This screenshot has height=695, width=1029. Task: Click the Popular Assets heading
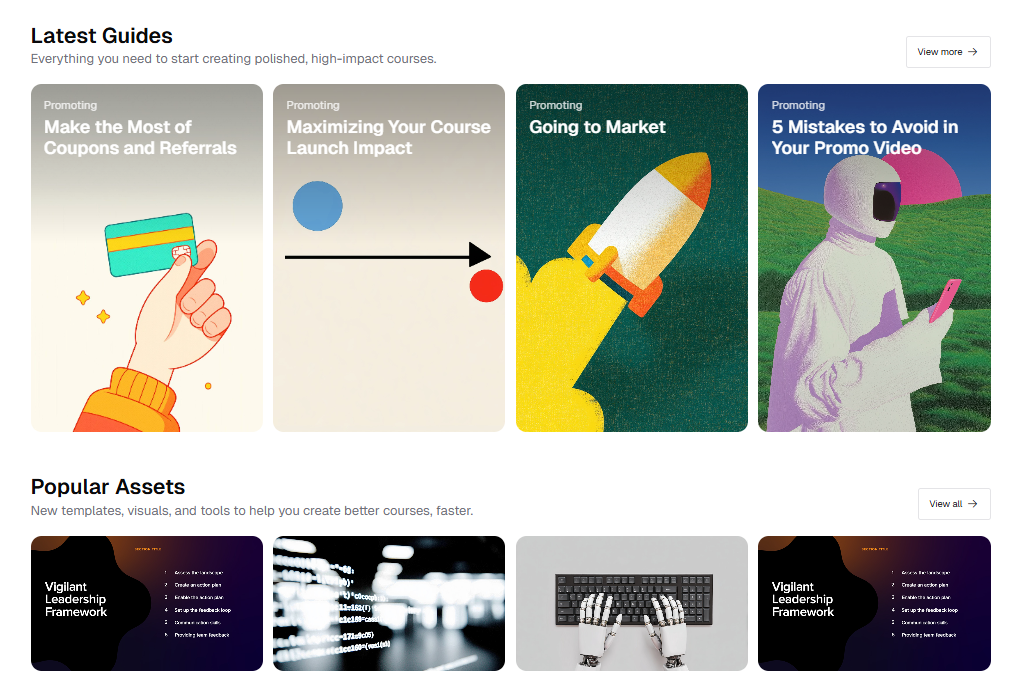pos(108,487)
